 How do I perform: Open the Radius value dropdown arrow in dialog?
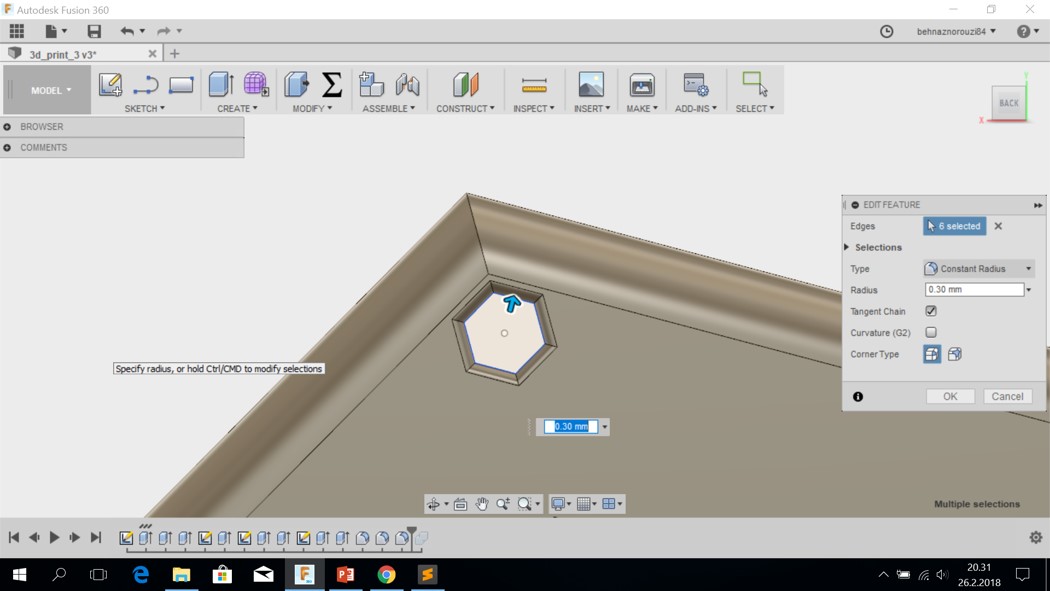click(1029, 290)
